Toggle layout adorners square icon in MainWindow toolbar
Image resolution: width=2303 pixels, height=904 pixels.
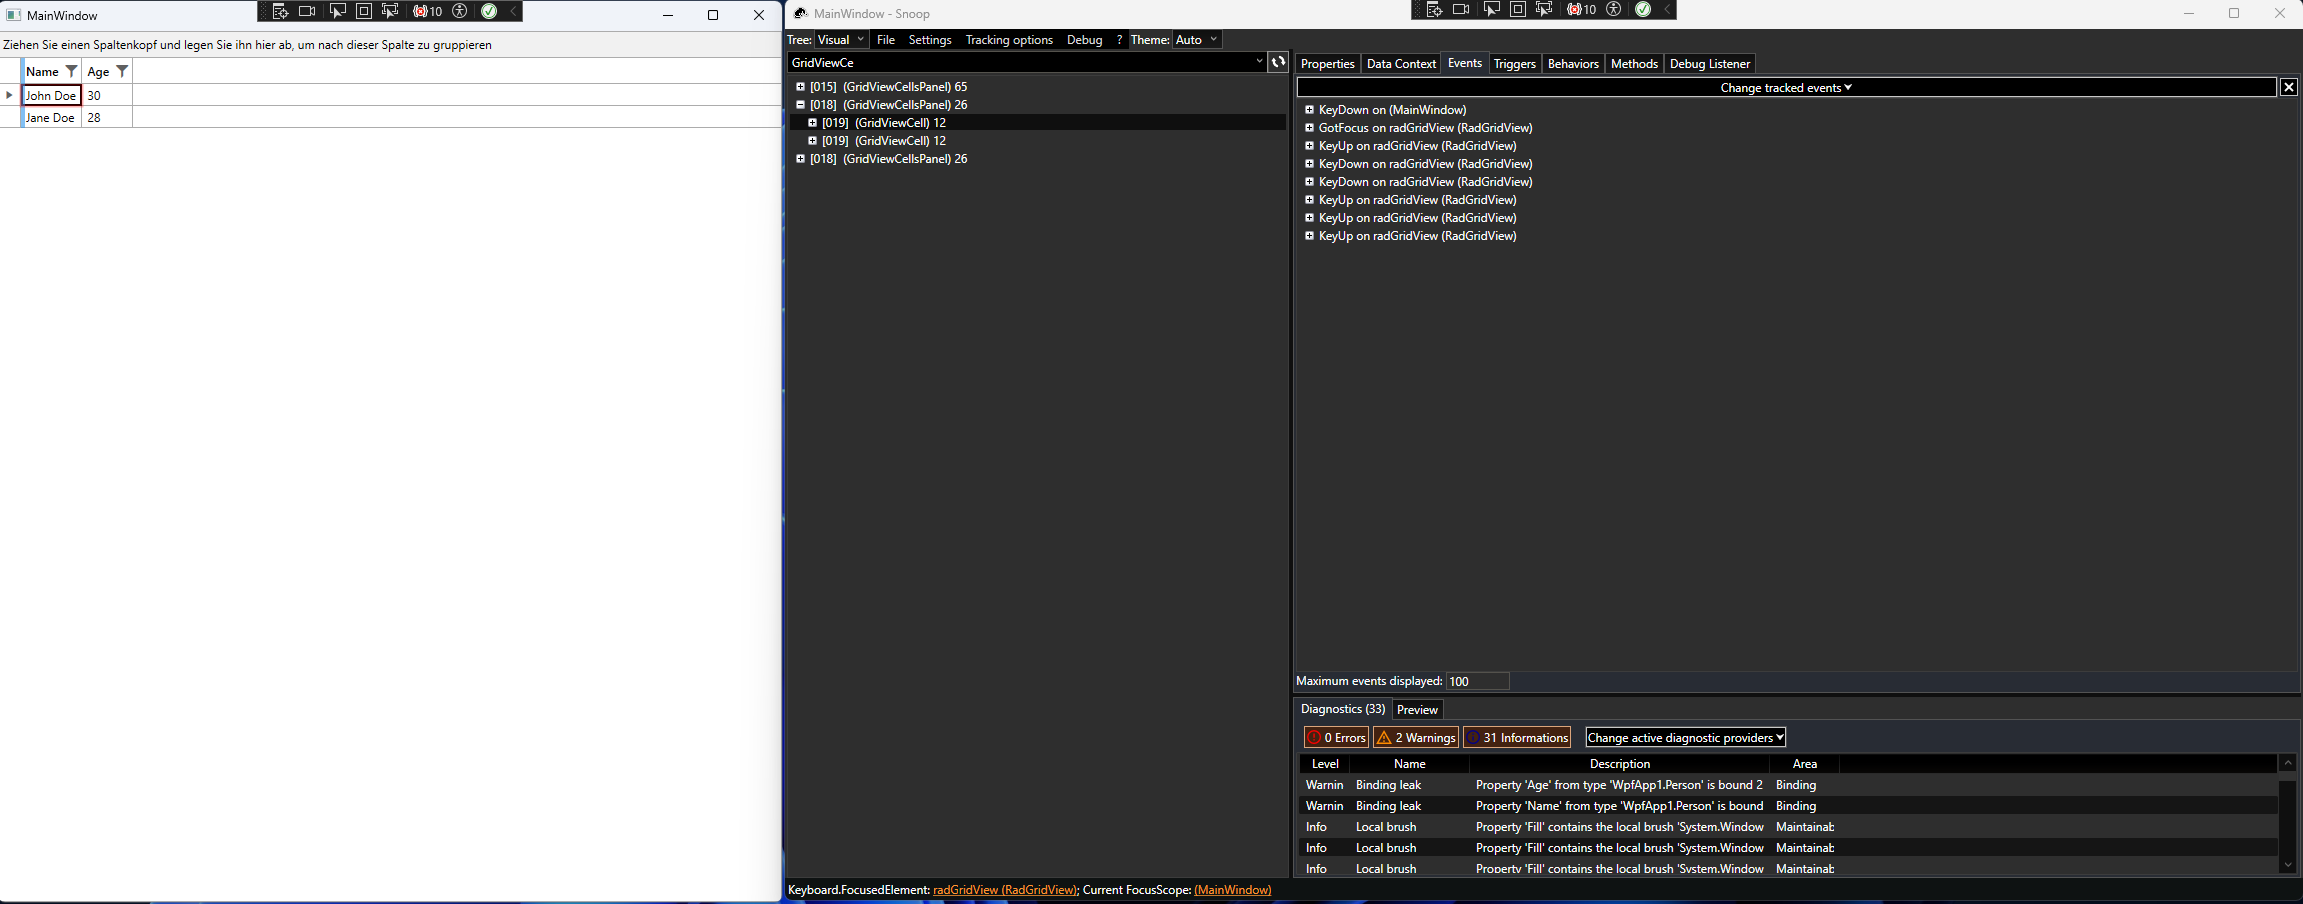[364, 11]
